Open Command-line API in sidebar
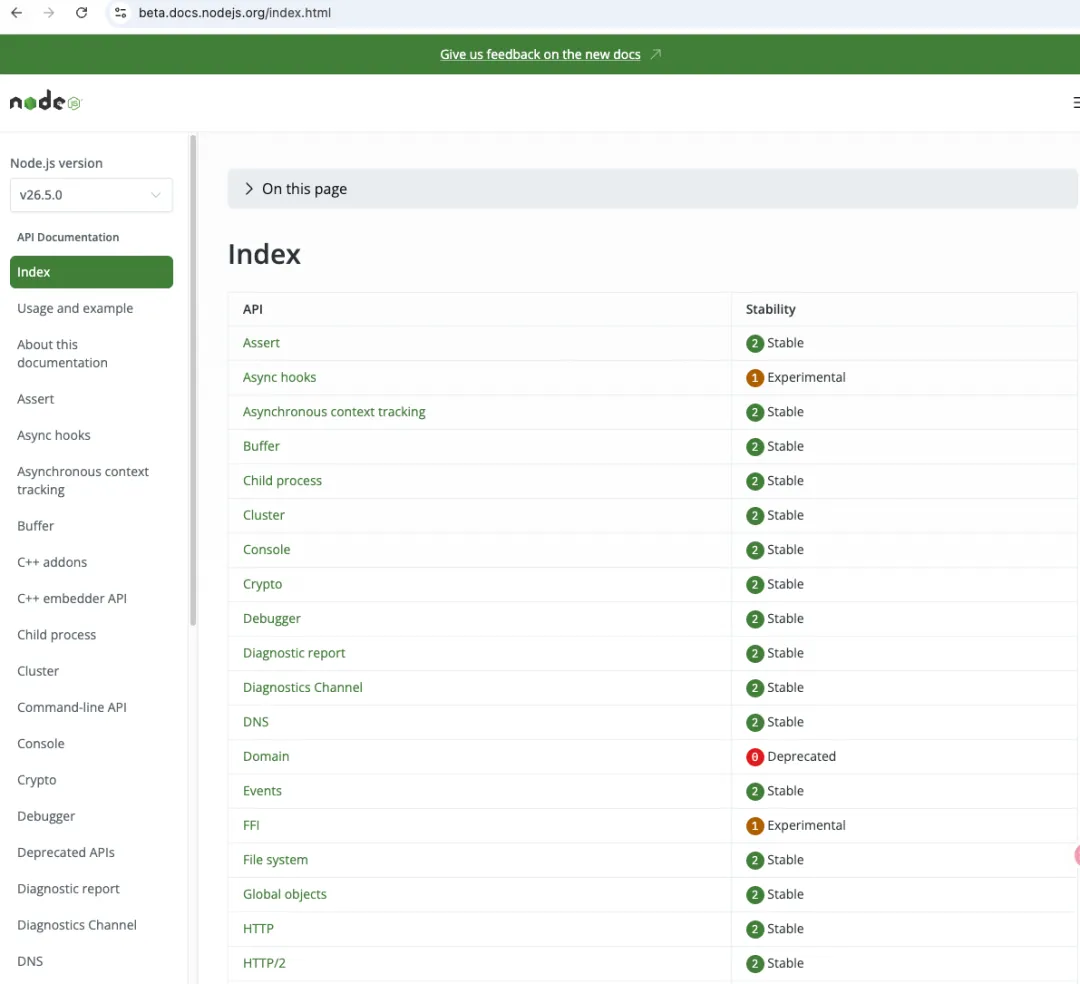 click(x=72, y=707)
